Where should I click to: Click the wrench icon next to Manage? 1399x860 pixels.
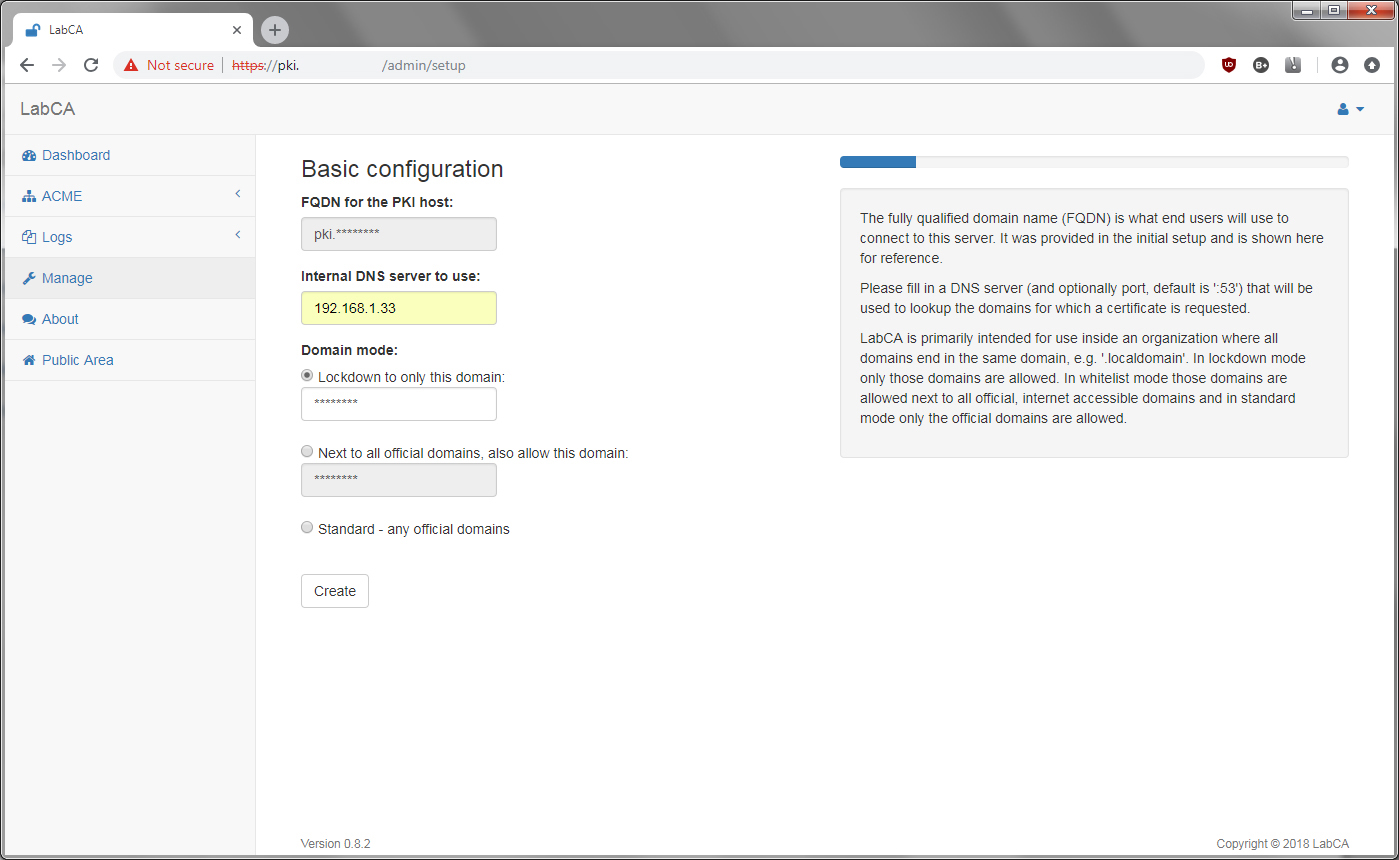pos(28,278)
